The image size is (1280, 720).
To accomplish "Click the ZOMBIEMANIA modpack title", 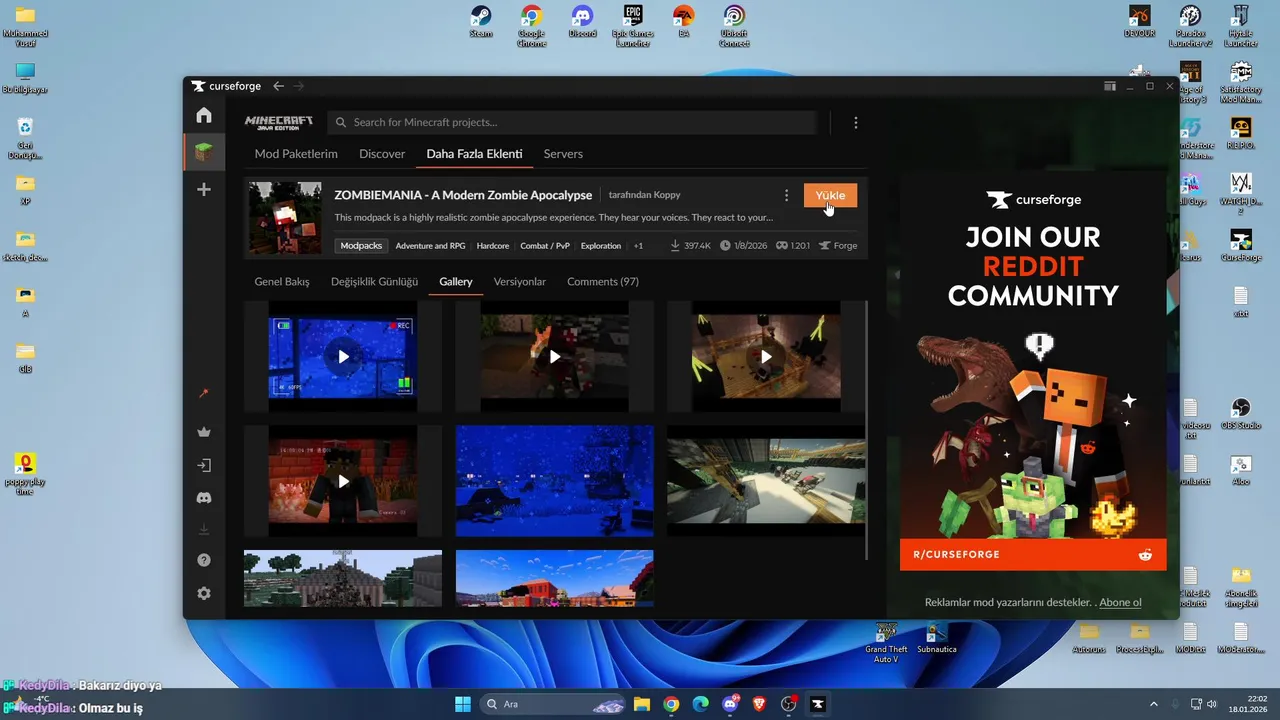I will (463, 195).
